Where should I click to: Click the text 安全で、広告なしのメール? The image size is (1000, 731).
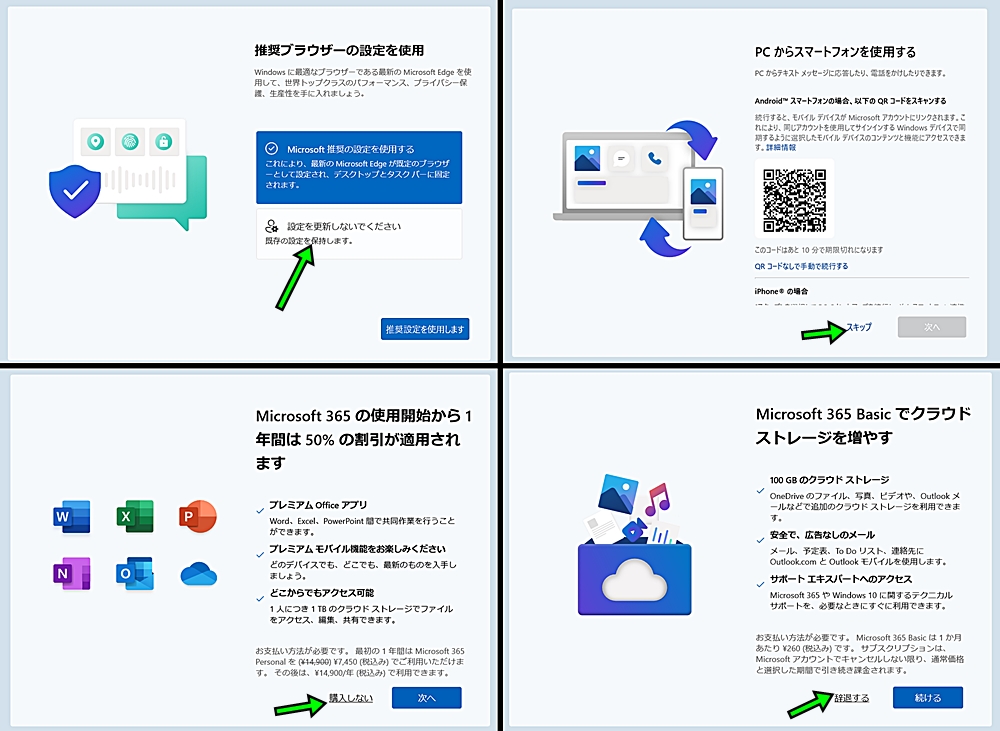pos(822,535)
